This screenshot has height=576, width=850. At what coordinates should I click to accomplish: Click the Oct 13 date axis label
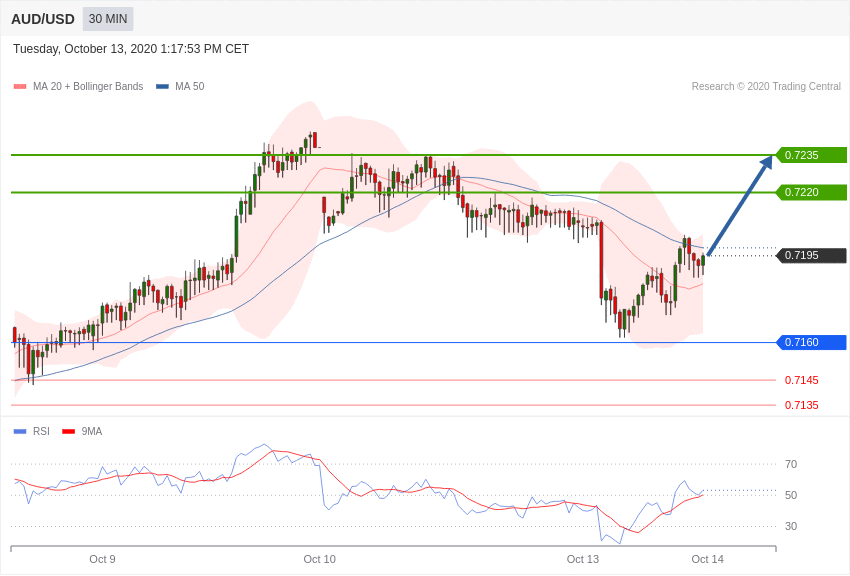click(x=583, y=559)
